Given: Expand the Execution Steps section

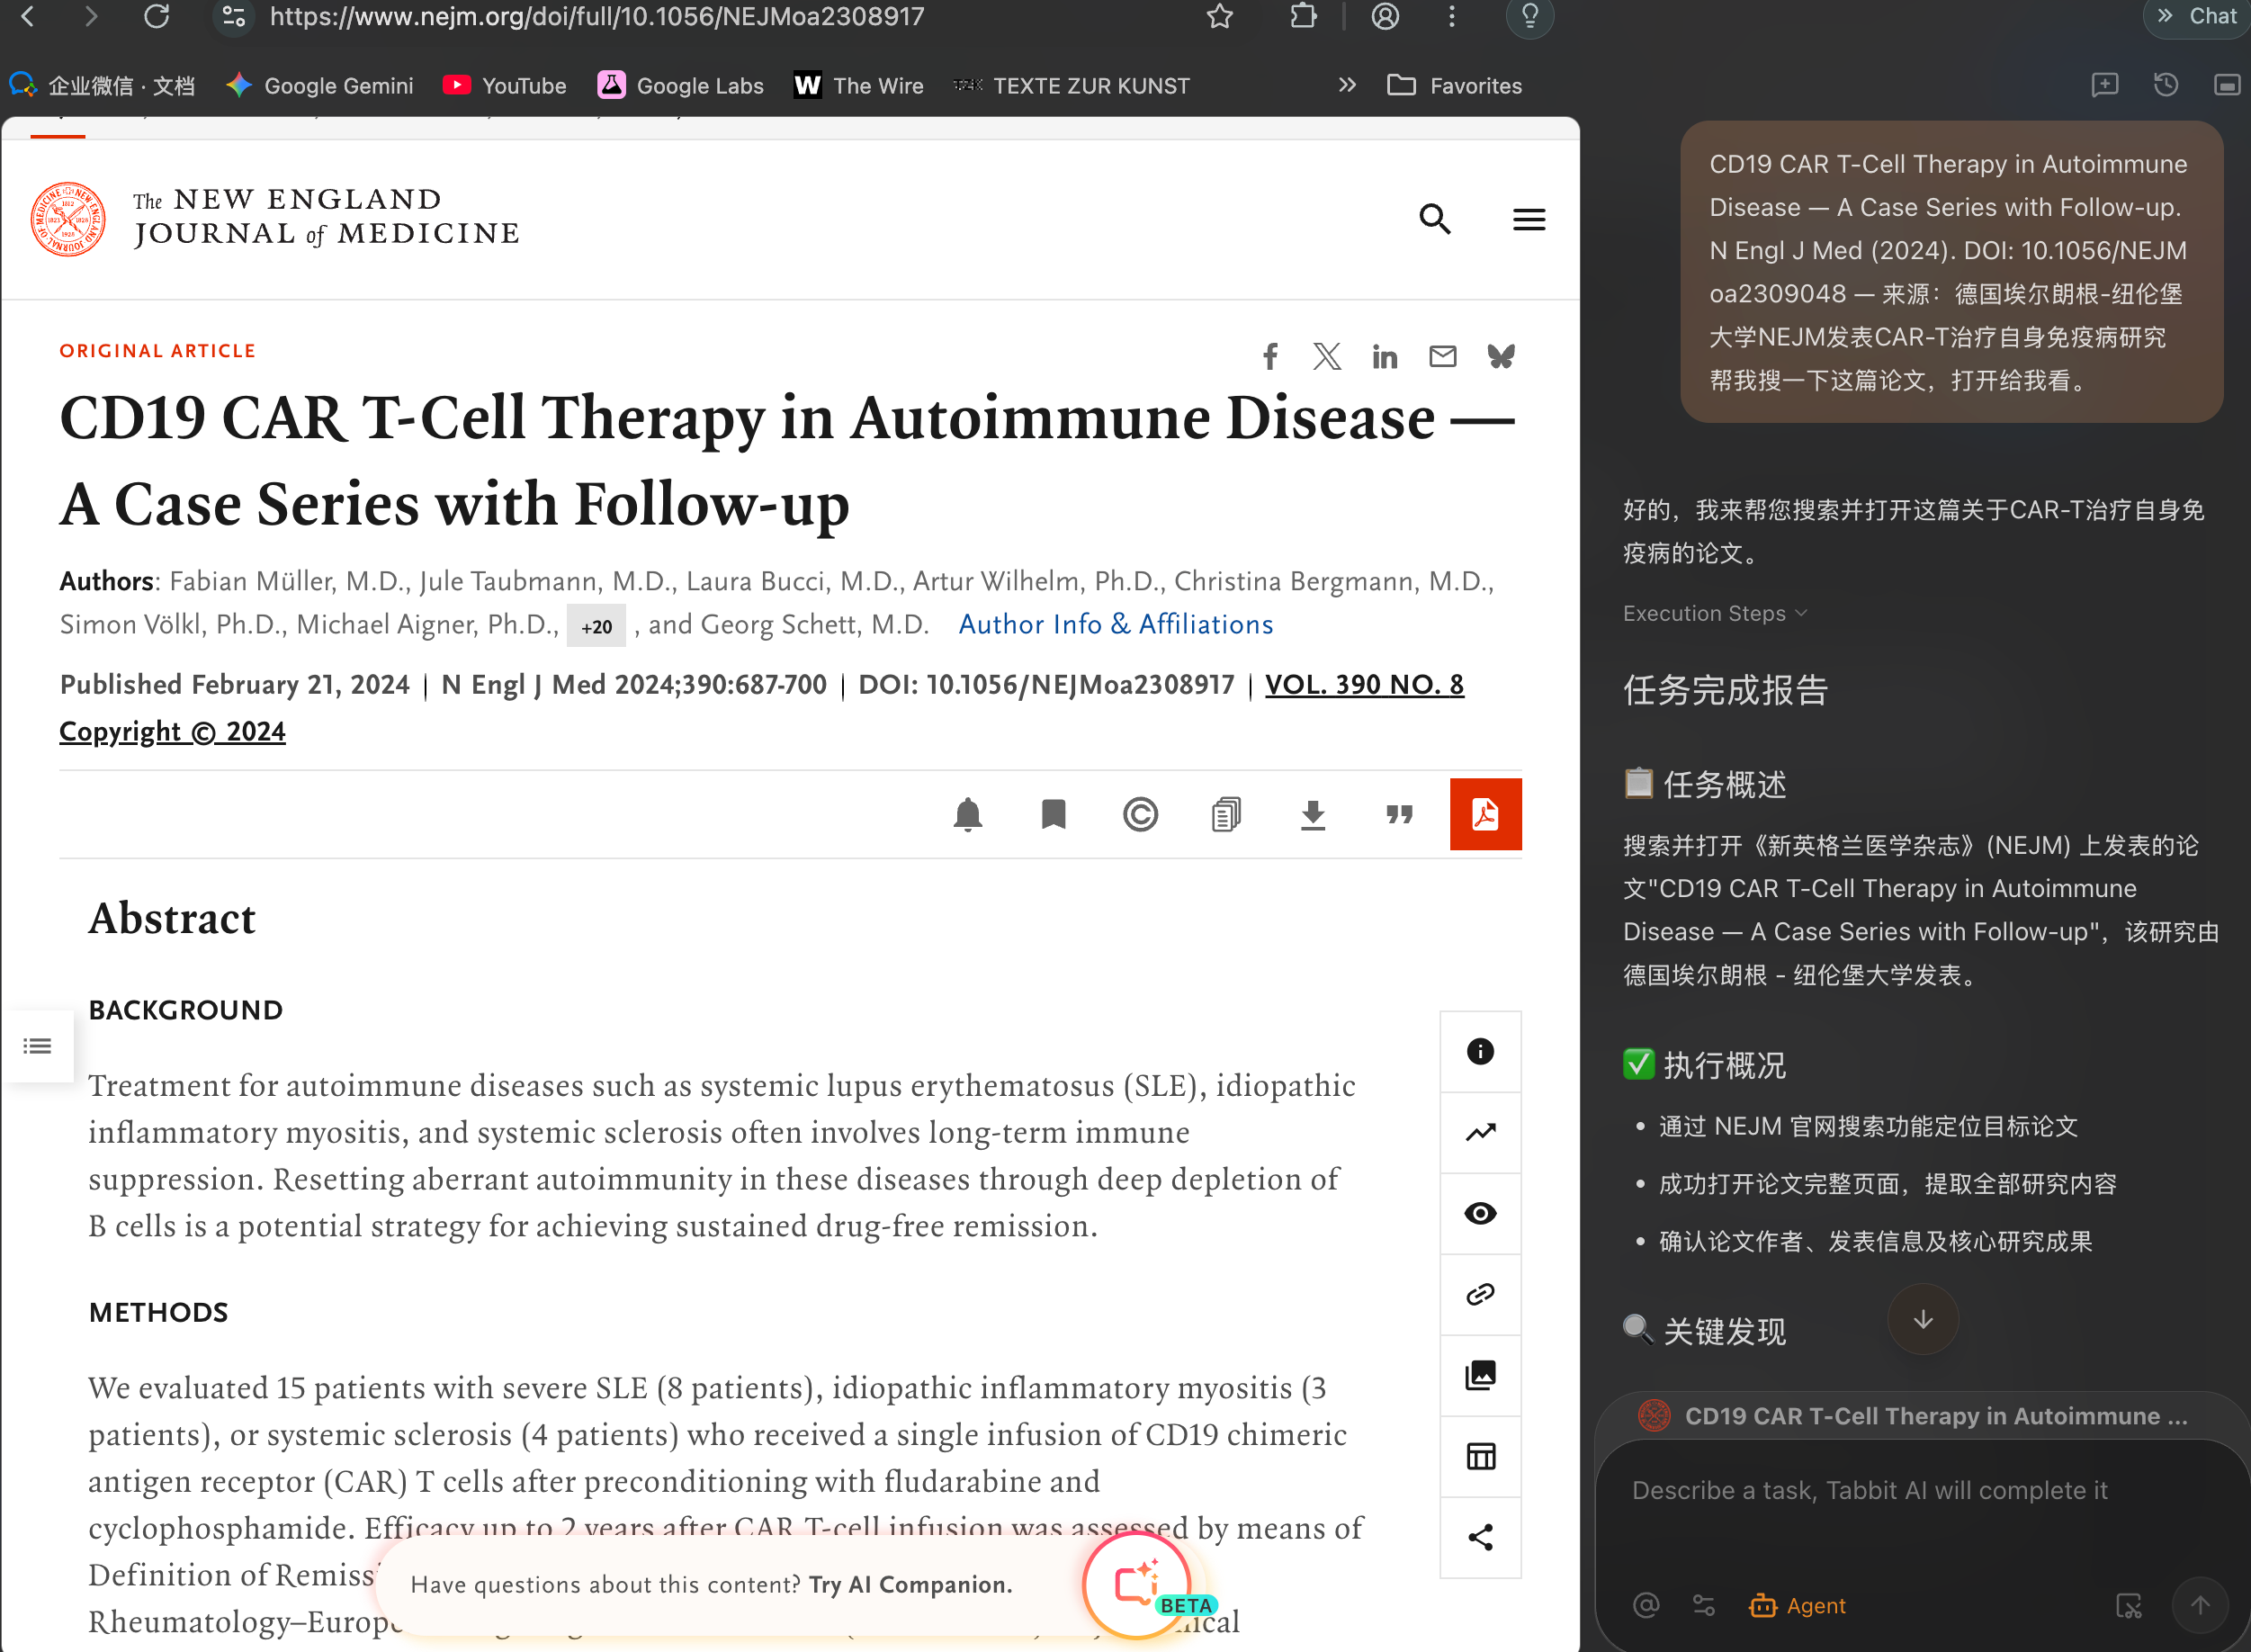Looking at the screenshot, I should pyautogui.click(x=1714, y=613).
